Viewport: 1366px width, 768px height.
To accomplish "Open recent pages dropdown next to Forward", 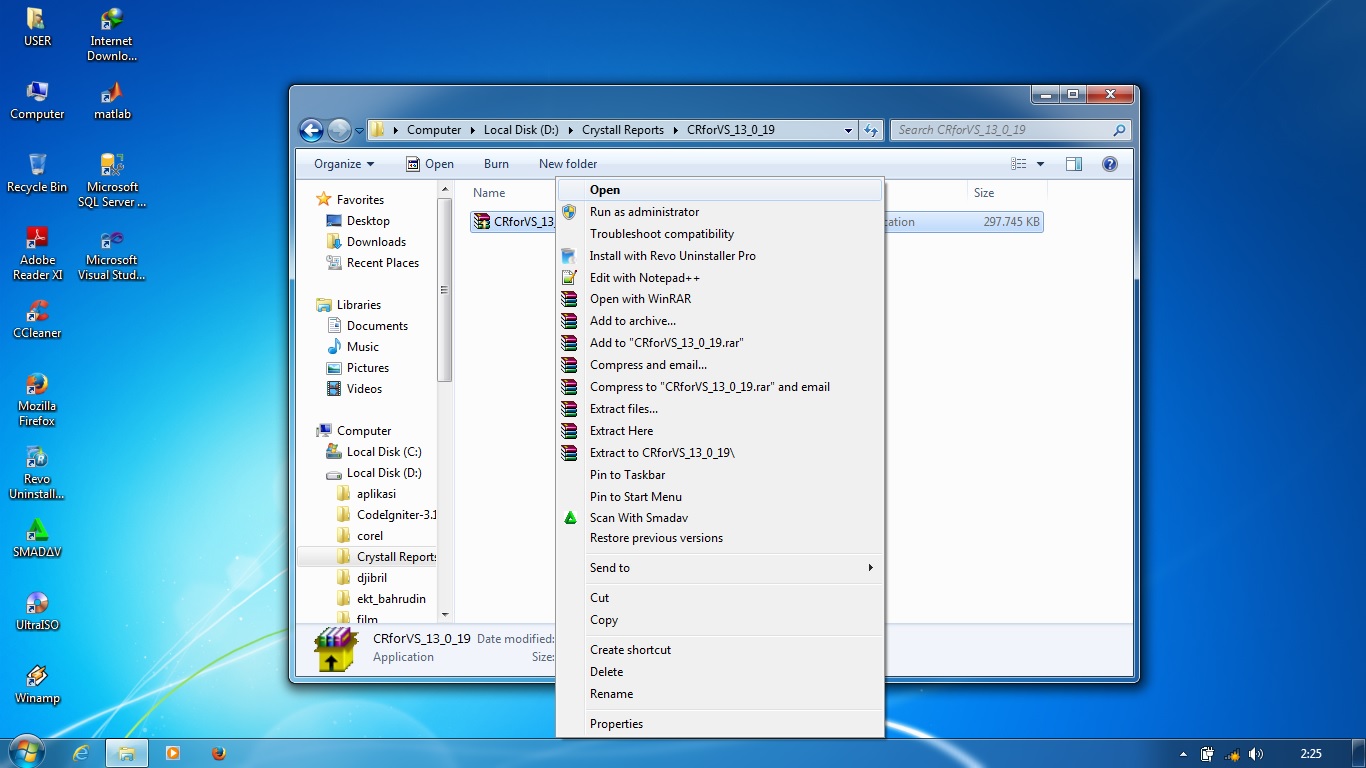I will point(359,131).
